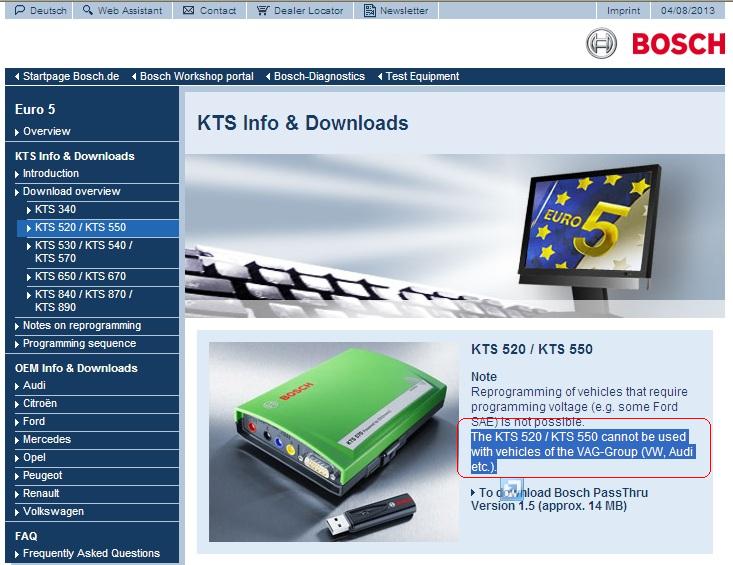
Task: Click the small overlay icon near download link
Action: [511, 488]
